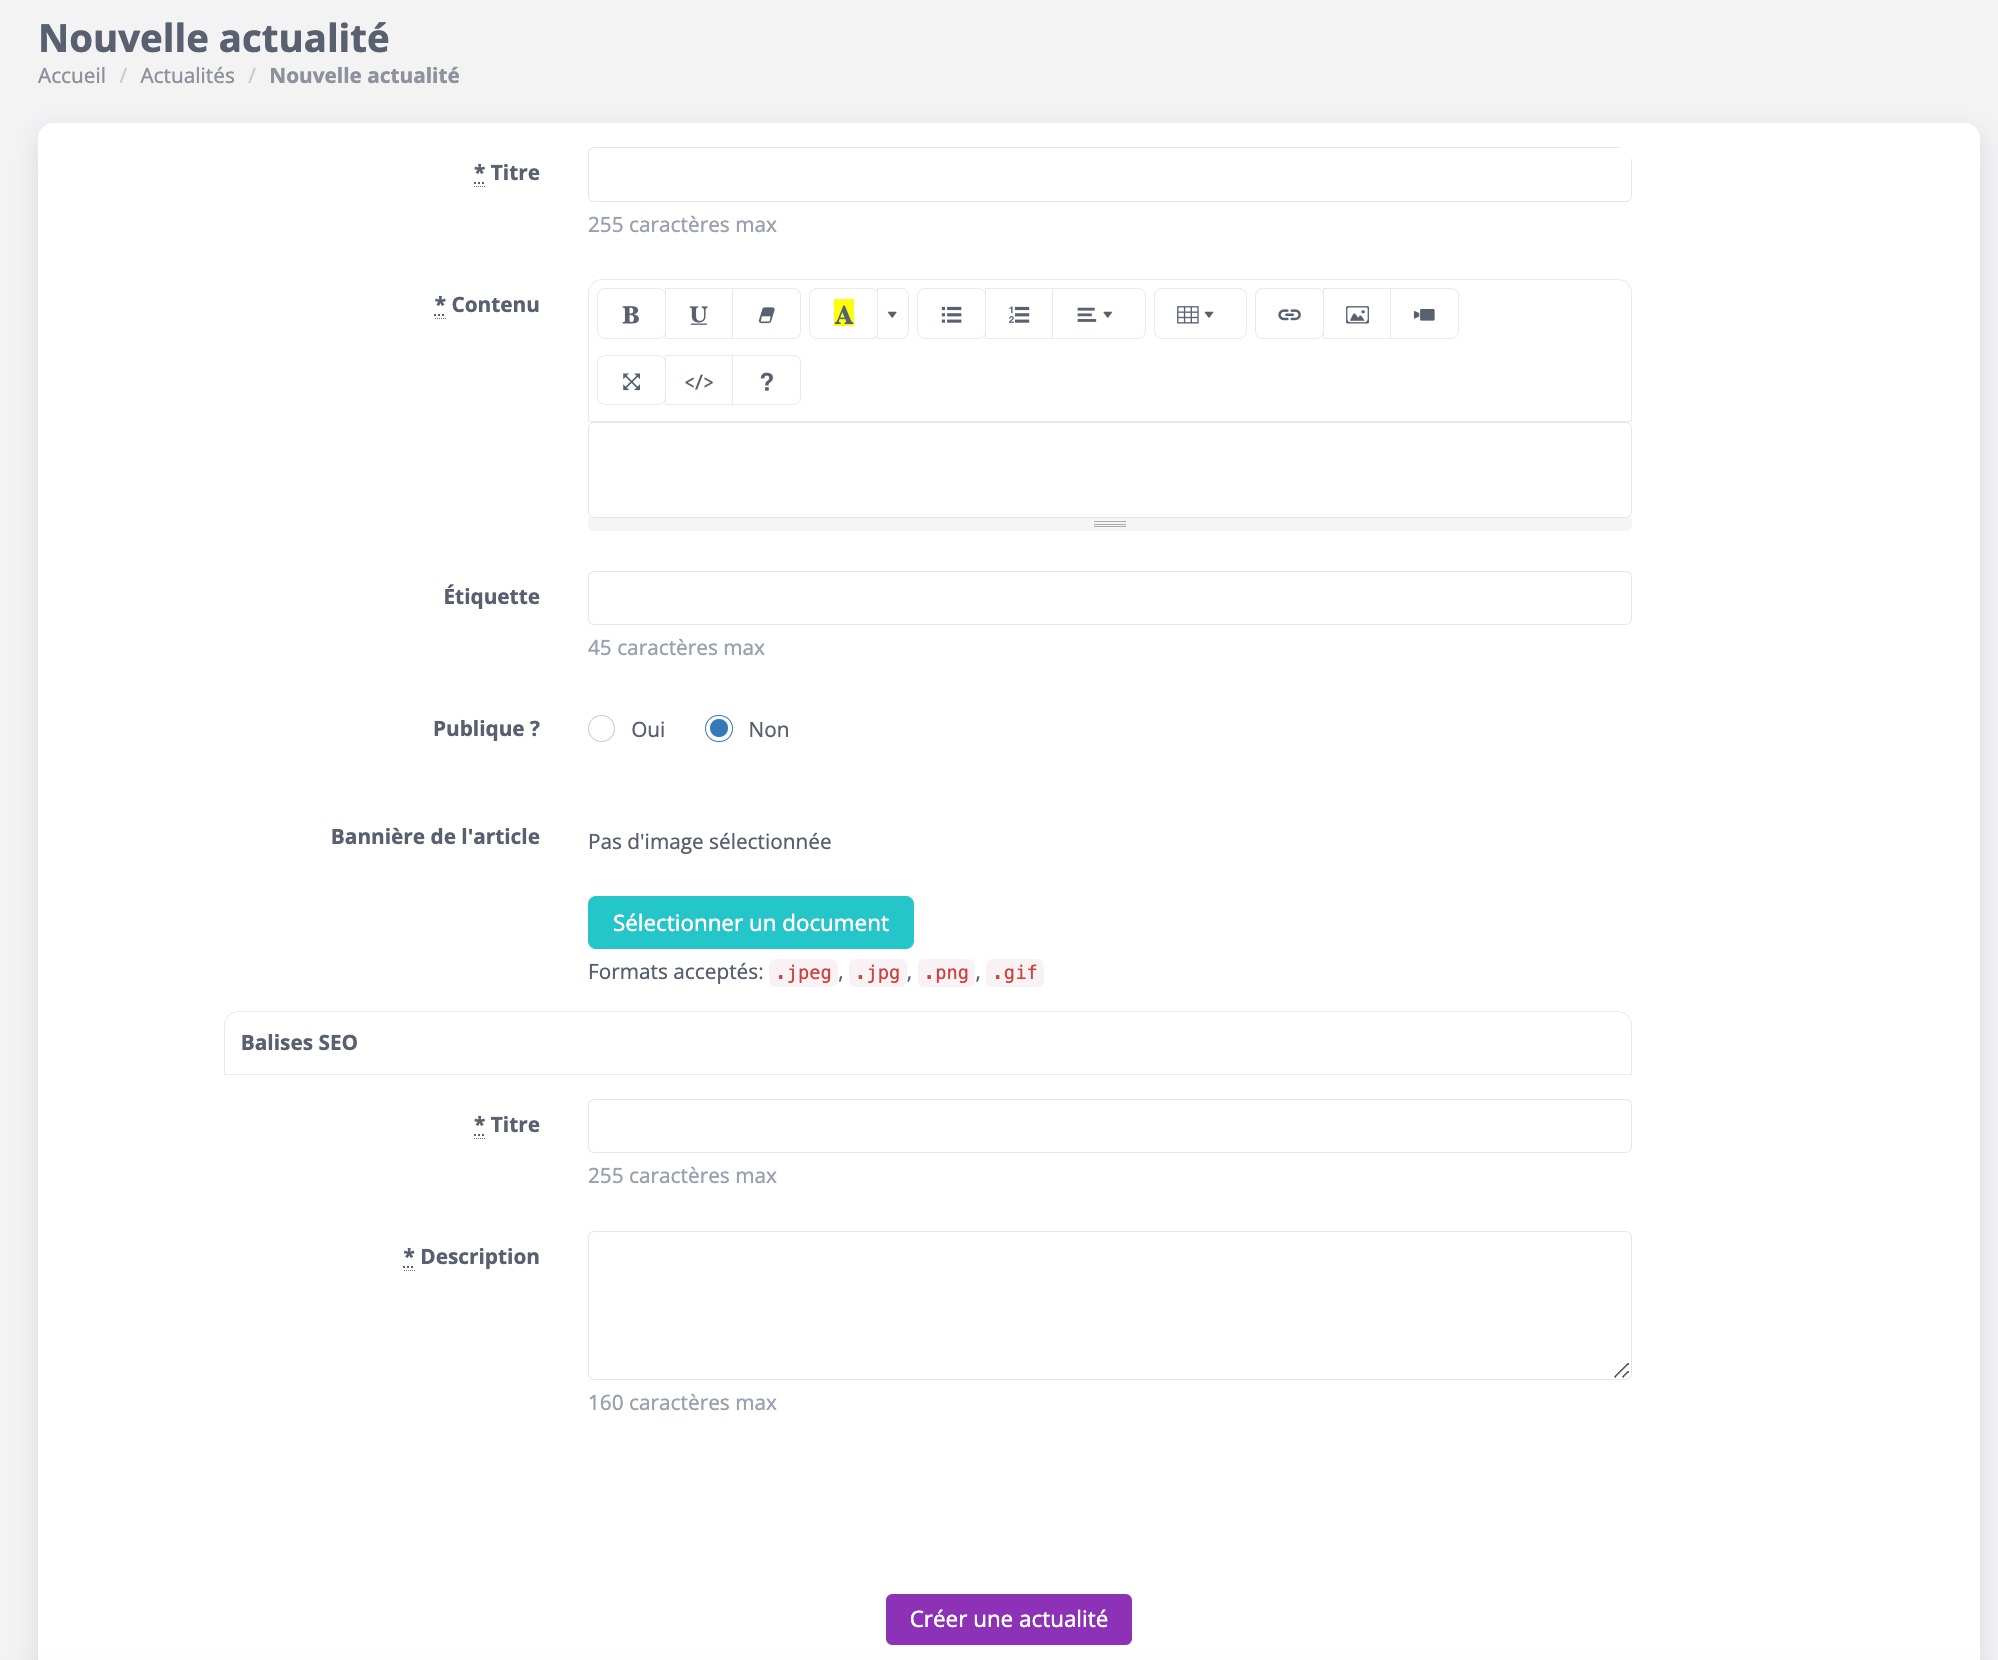Select the Non radio for Publique
The width and height of the screenshot is (1998, 1660).
(x=719, y=729)
